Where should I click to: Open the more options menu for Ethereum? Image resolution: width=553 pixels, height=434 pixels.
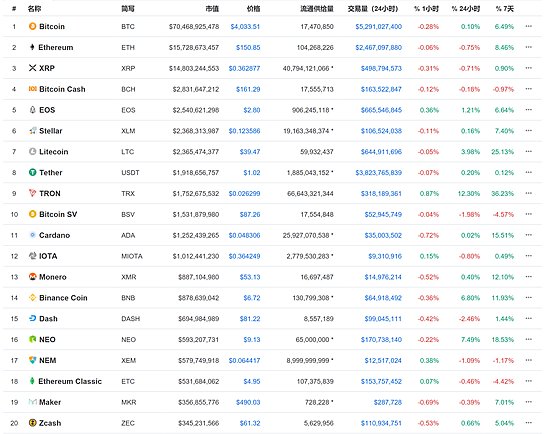click(x=528, y=47)
